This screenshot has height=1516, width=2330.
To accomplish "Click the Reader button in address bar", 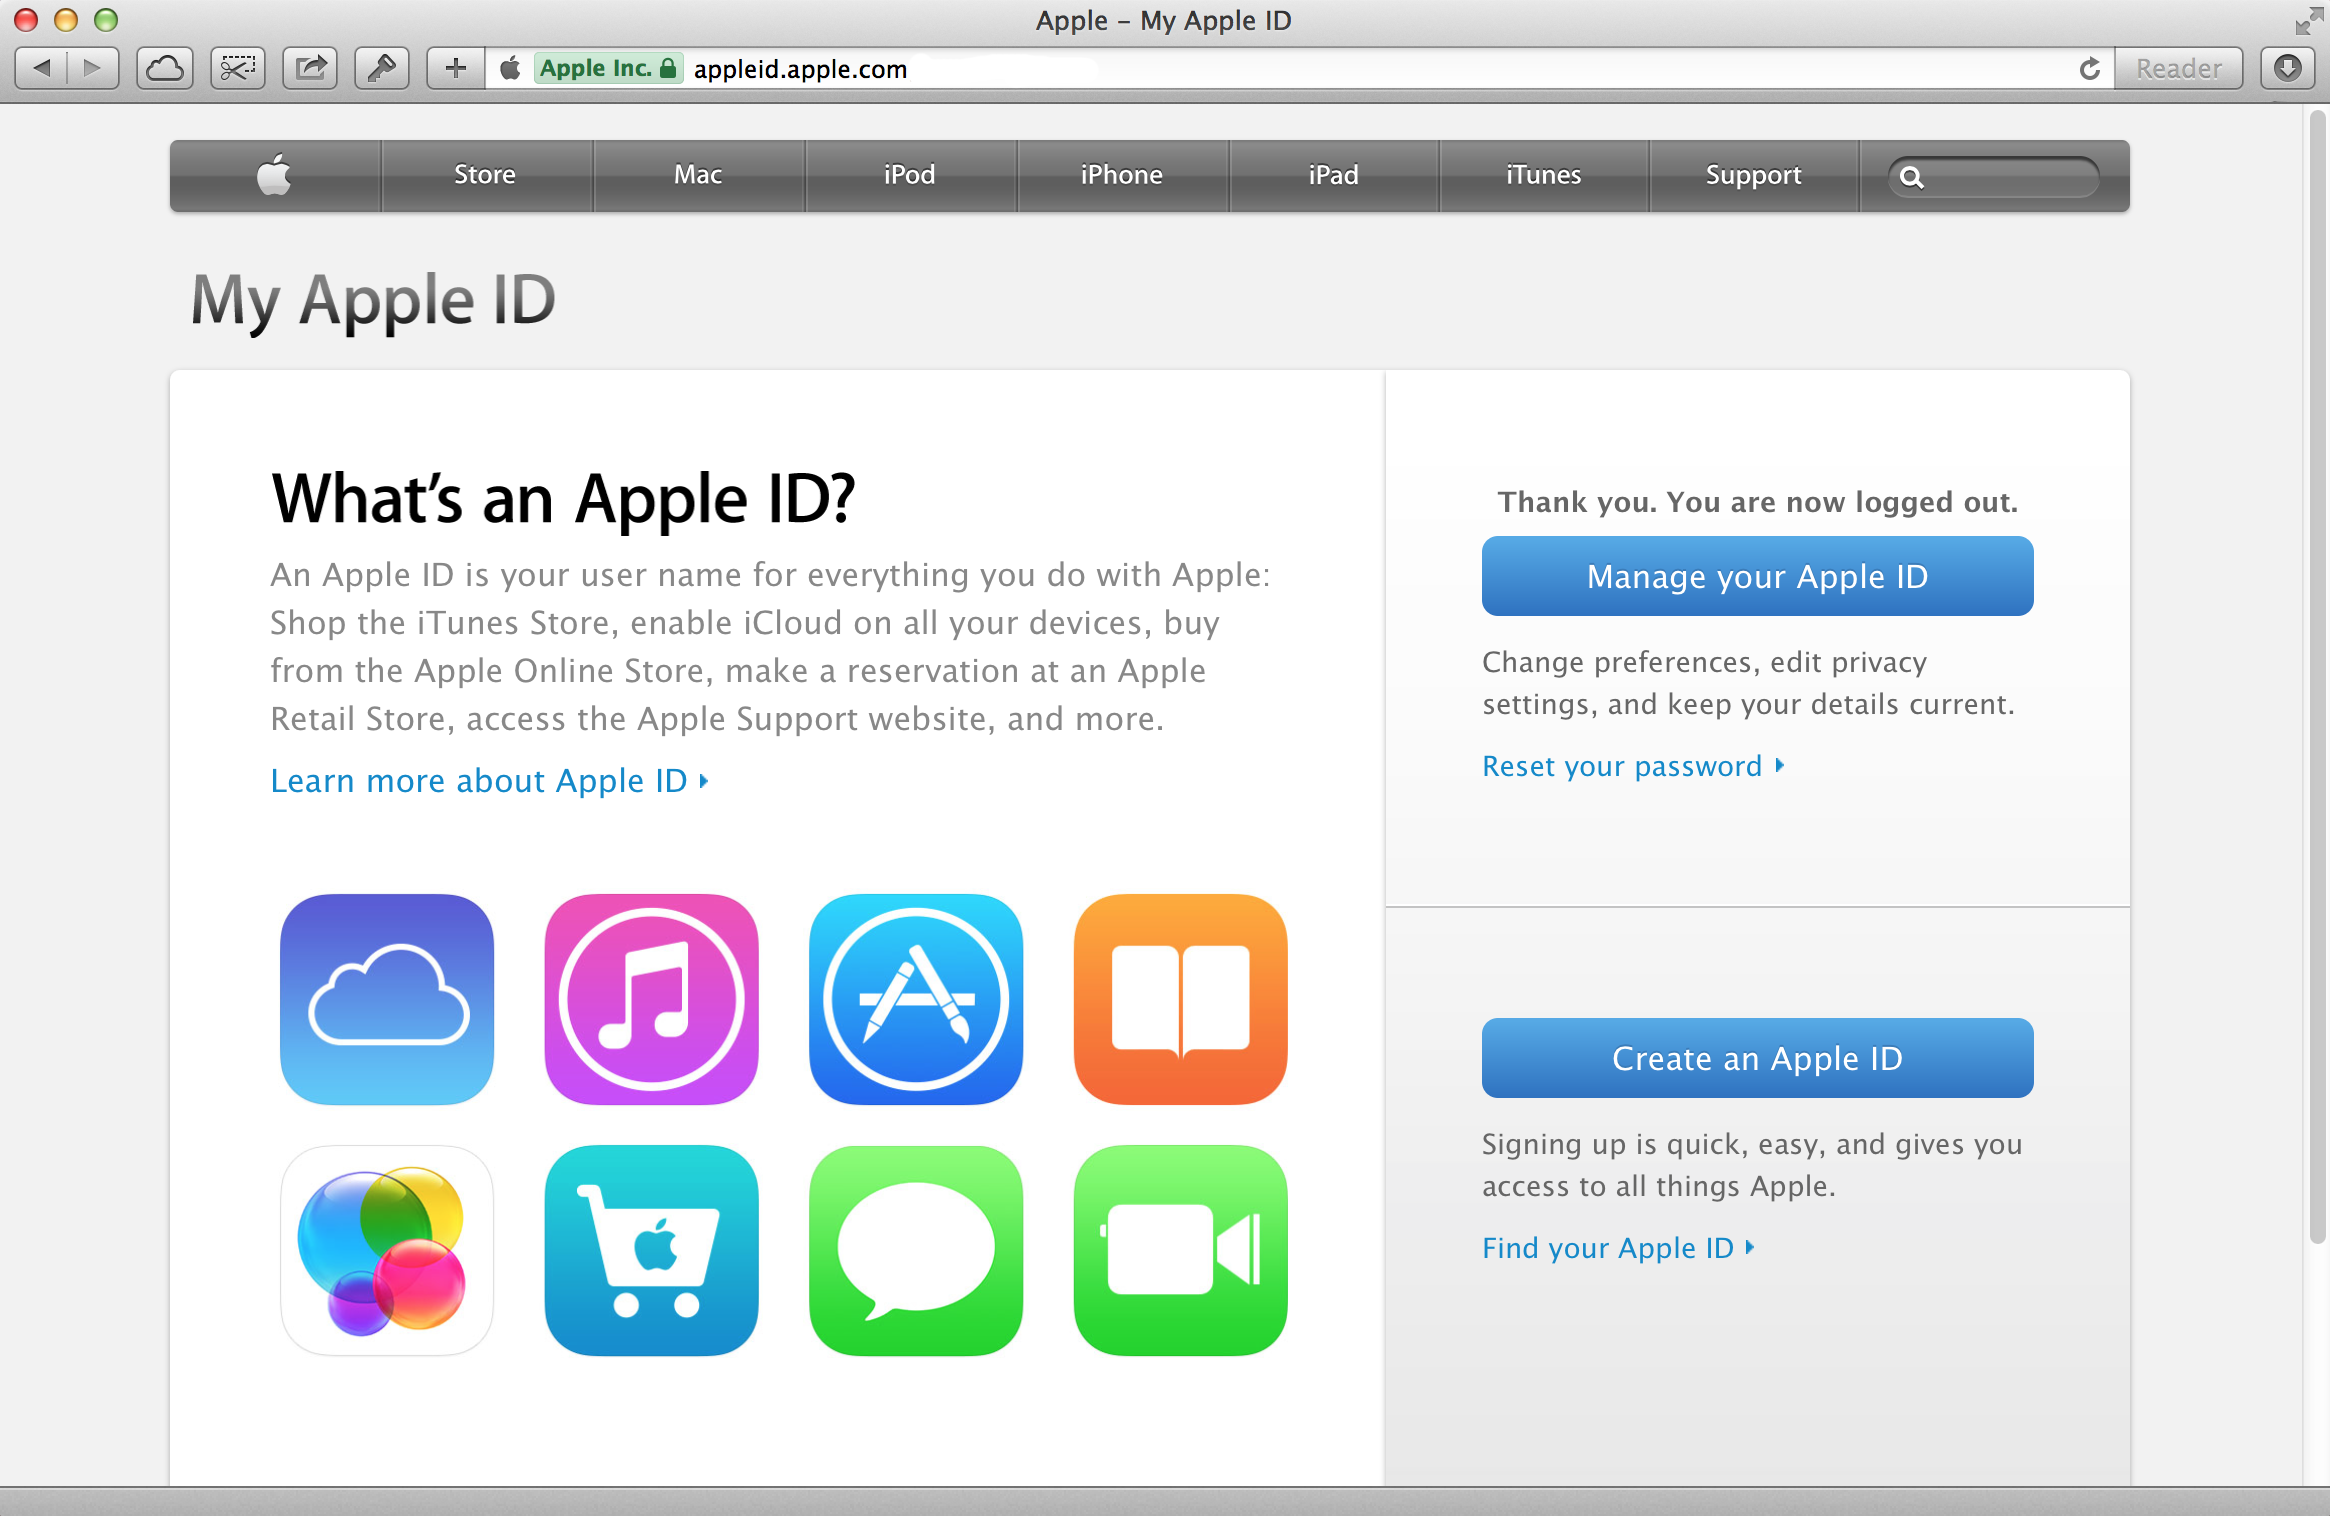I will coord(2179,68).
